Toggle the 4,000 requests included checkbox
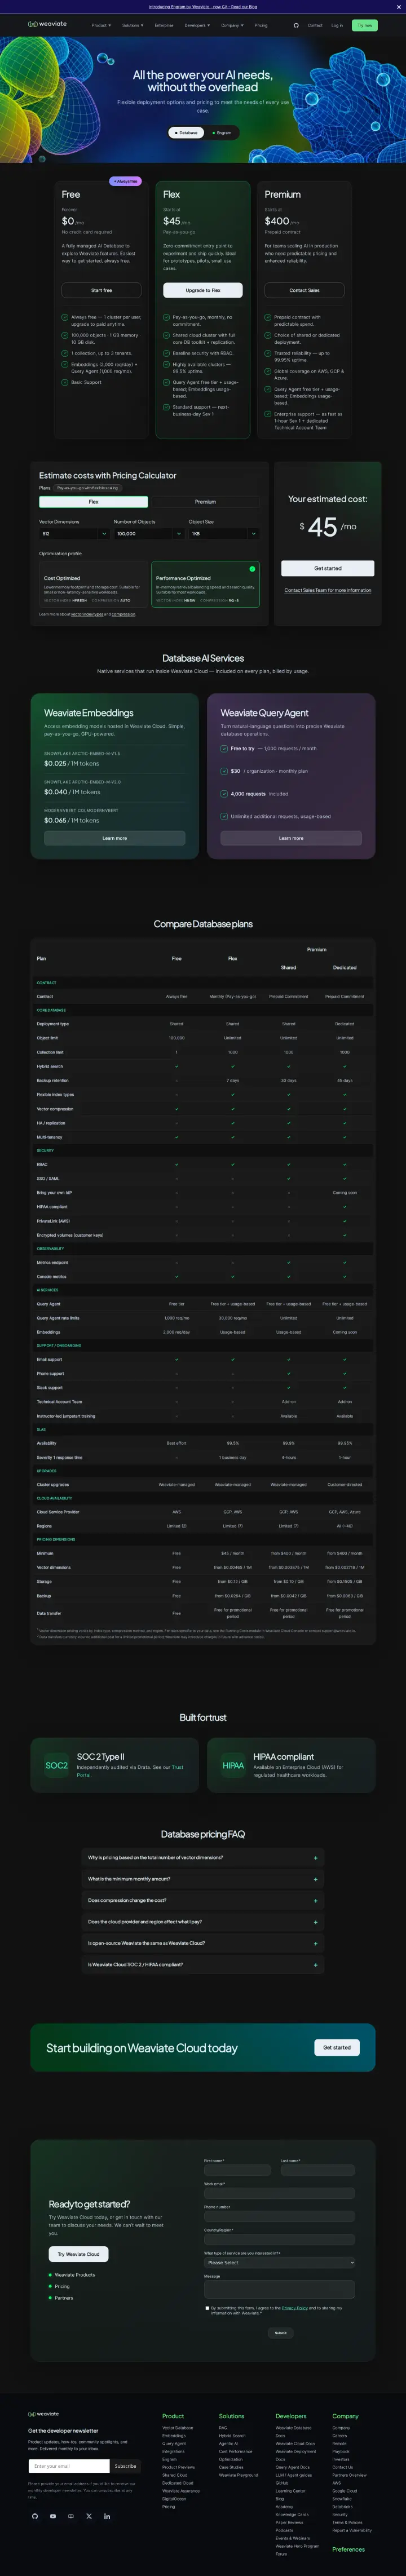This screenshot has width=406, height=2576. (224, 794)
